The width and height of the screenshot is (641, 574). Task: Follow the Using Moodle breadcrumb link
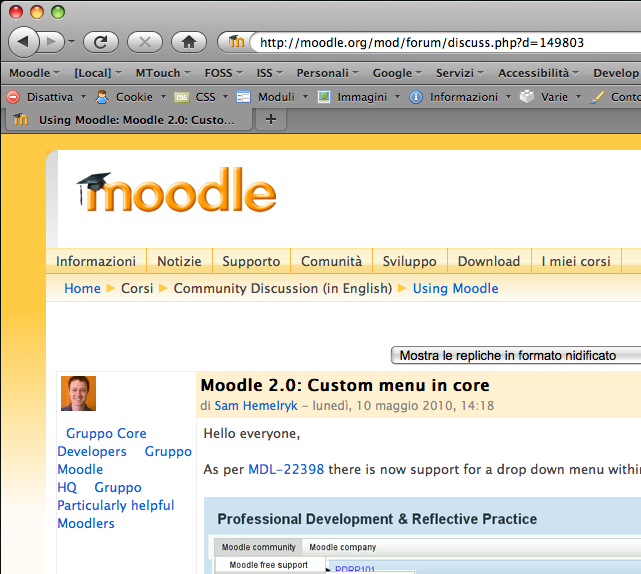(x=455, y=288)
